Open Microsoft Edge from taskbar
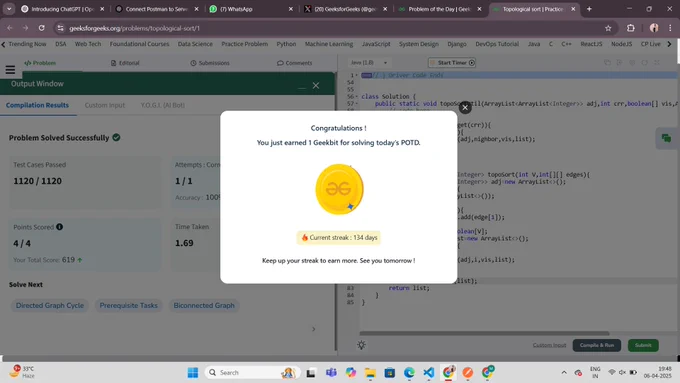680x383 pixels. (409, 373)
